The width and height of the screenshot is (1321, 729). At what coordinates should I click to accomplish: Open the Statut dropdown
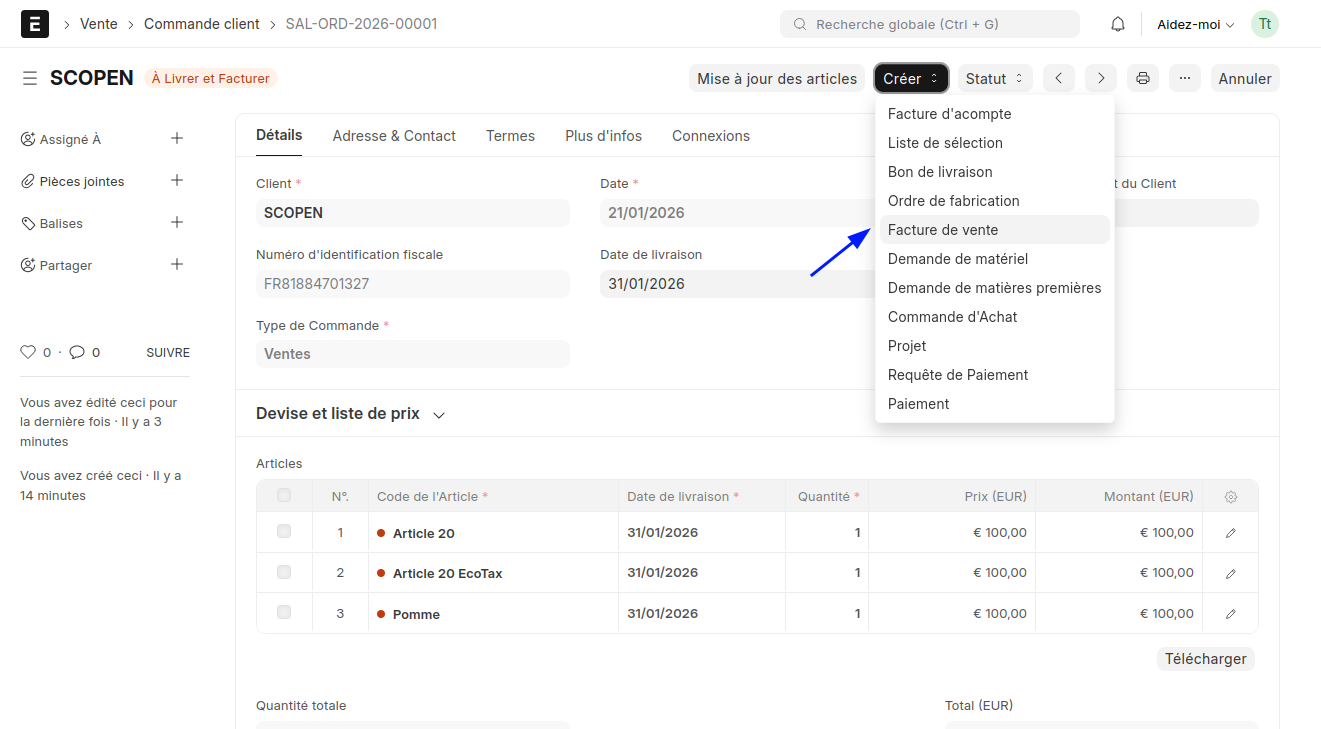[x=995, y=78]
